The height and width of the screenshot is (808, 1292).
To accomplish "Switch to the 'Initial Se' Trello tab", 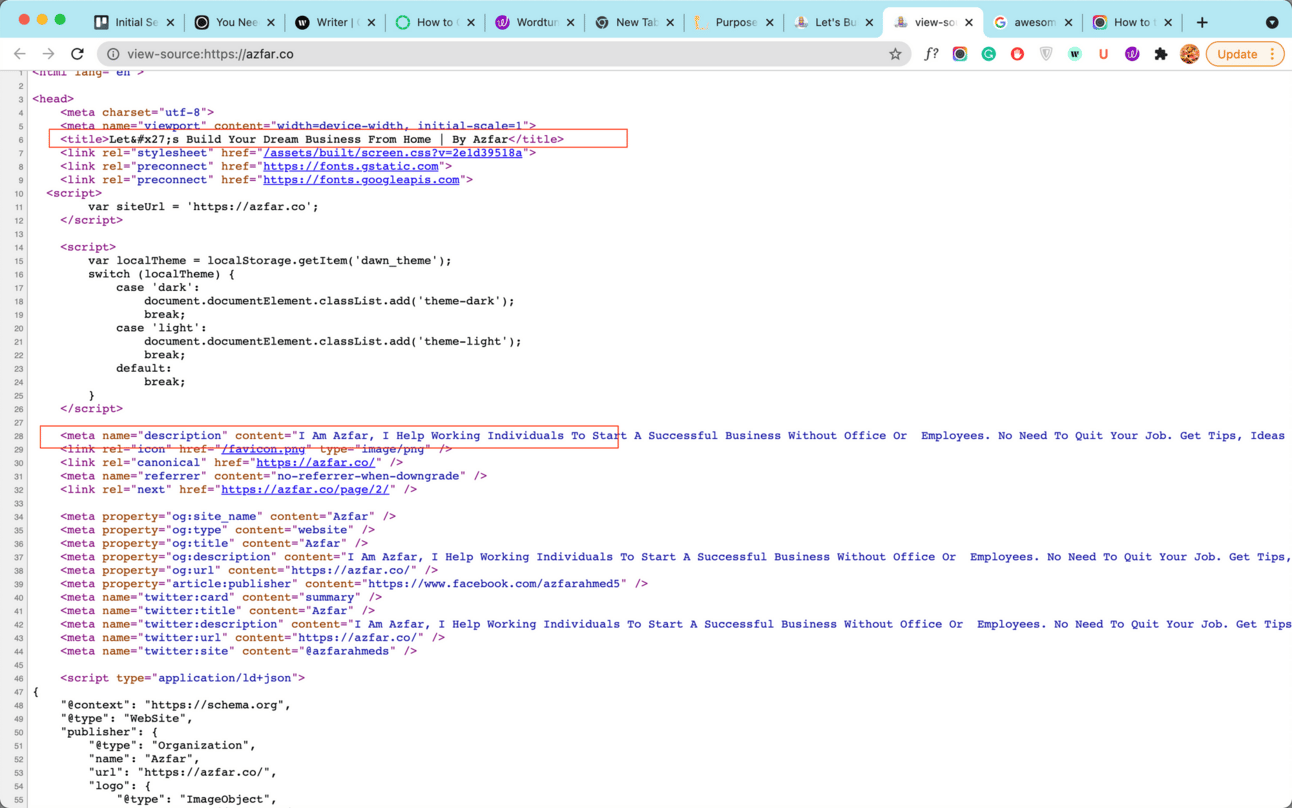I will pos(136,22).
